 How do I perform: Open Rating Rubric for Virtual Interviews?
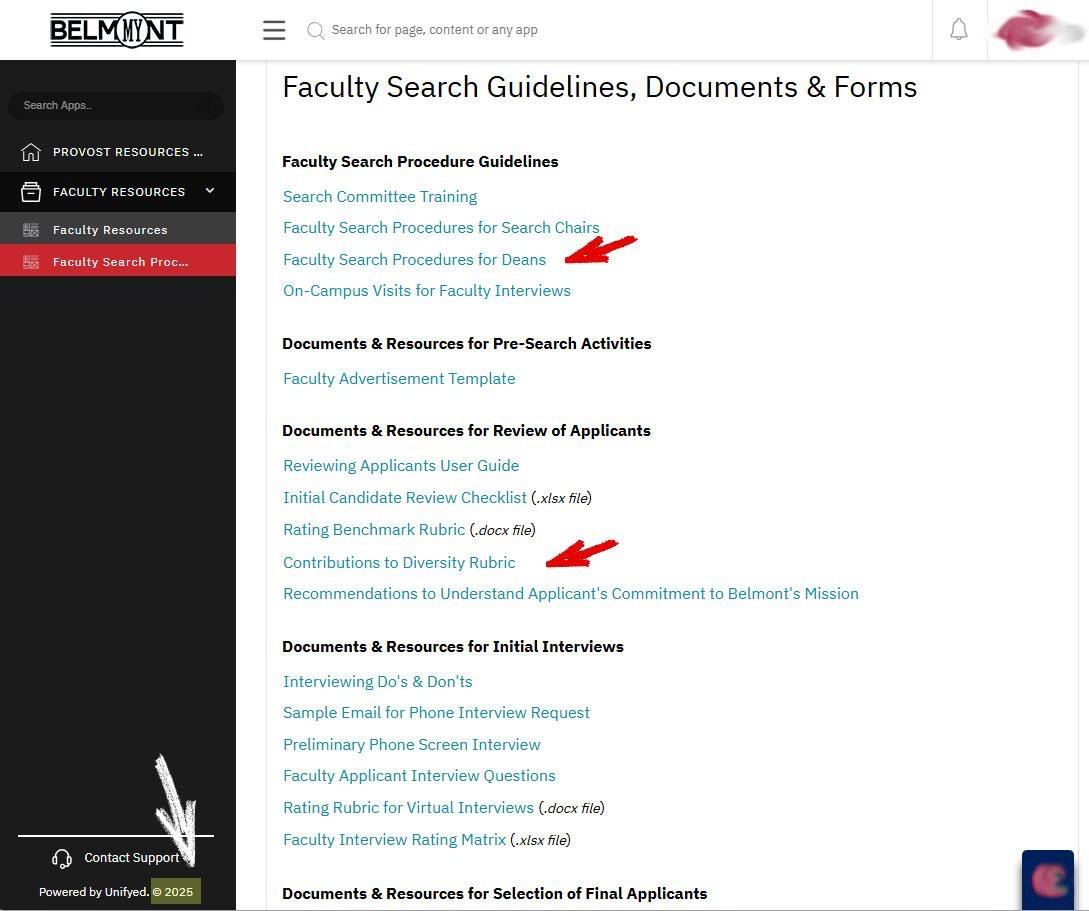[408, 808]
